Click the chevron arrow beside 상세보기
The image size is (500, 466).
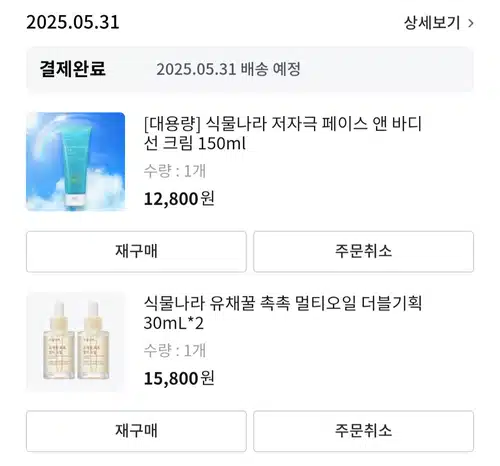tap(470, 23)
